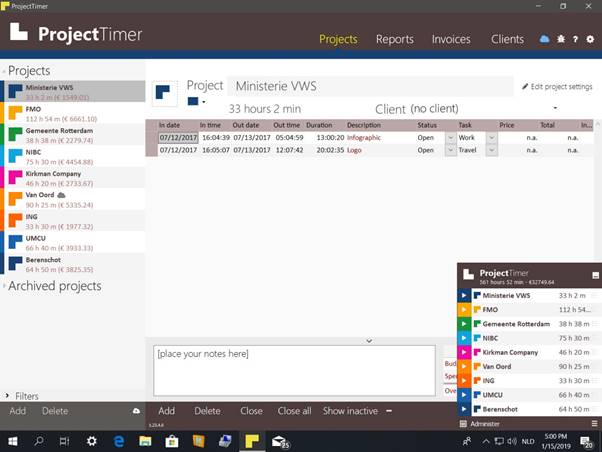The height and width of the screenshot is (452, 602).
Task: Toggle Show inactive entries
Action: 350,411
